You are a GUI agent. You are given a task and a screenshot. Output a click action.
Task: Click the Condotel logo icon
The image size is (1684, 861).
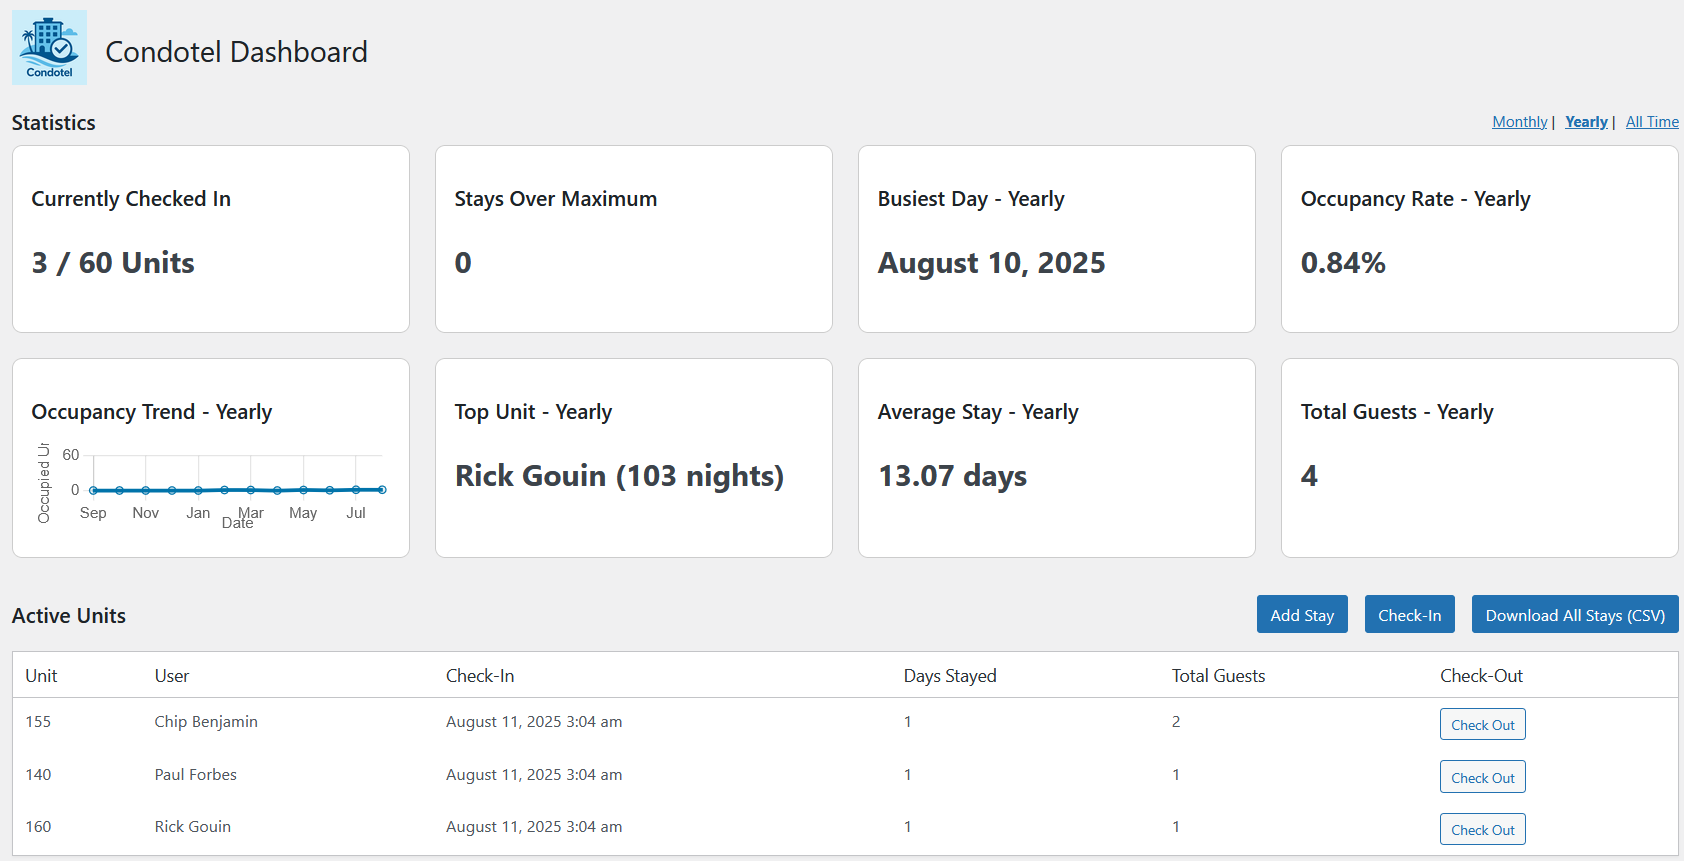point(49,47)
